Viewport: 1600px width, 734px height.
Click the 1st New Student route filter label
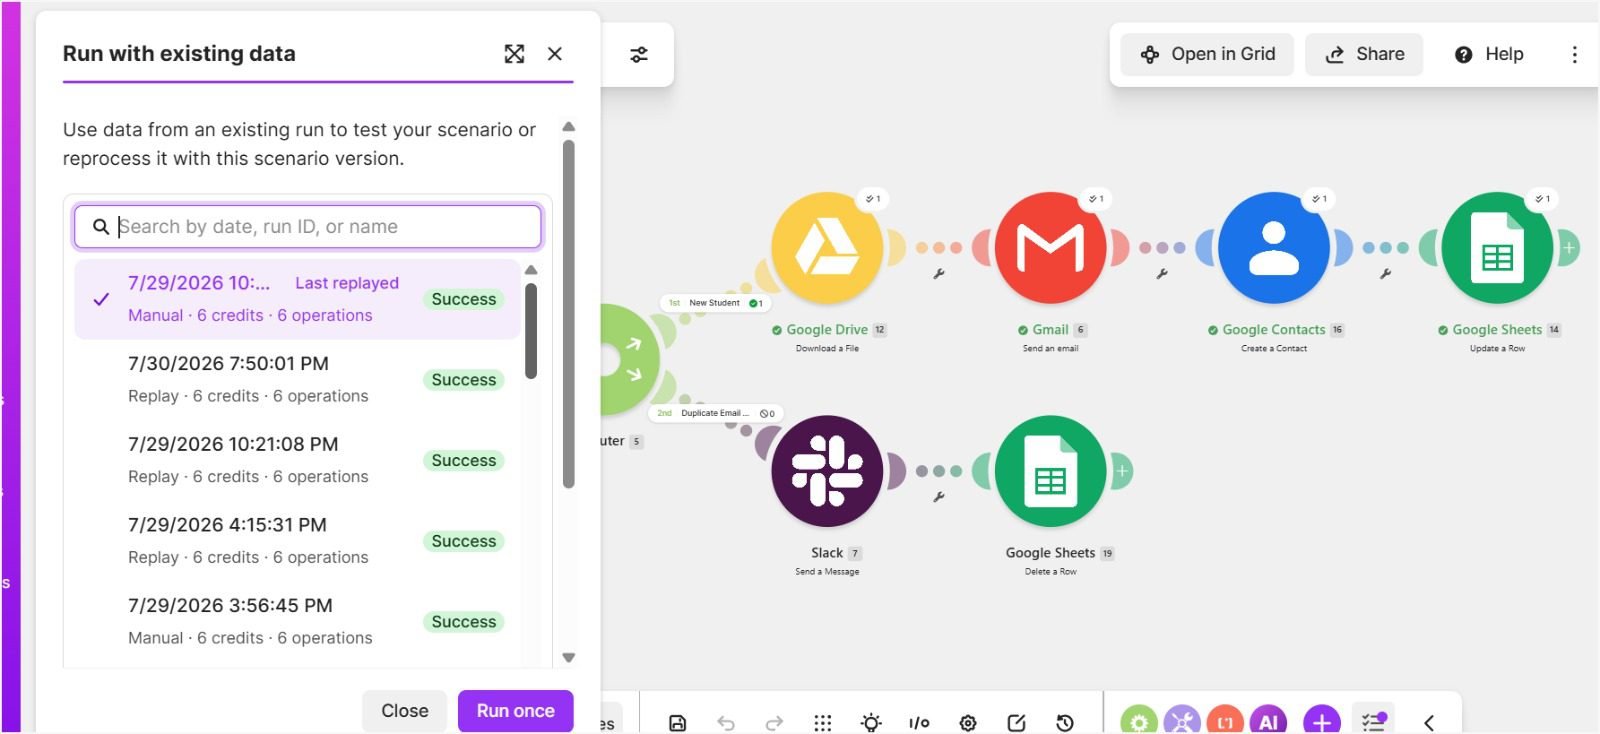pyautogui.click(x=715, y=303)
